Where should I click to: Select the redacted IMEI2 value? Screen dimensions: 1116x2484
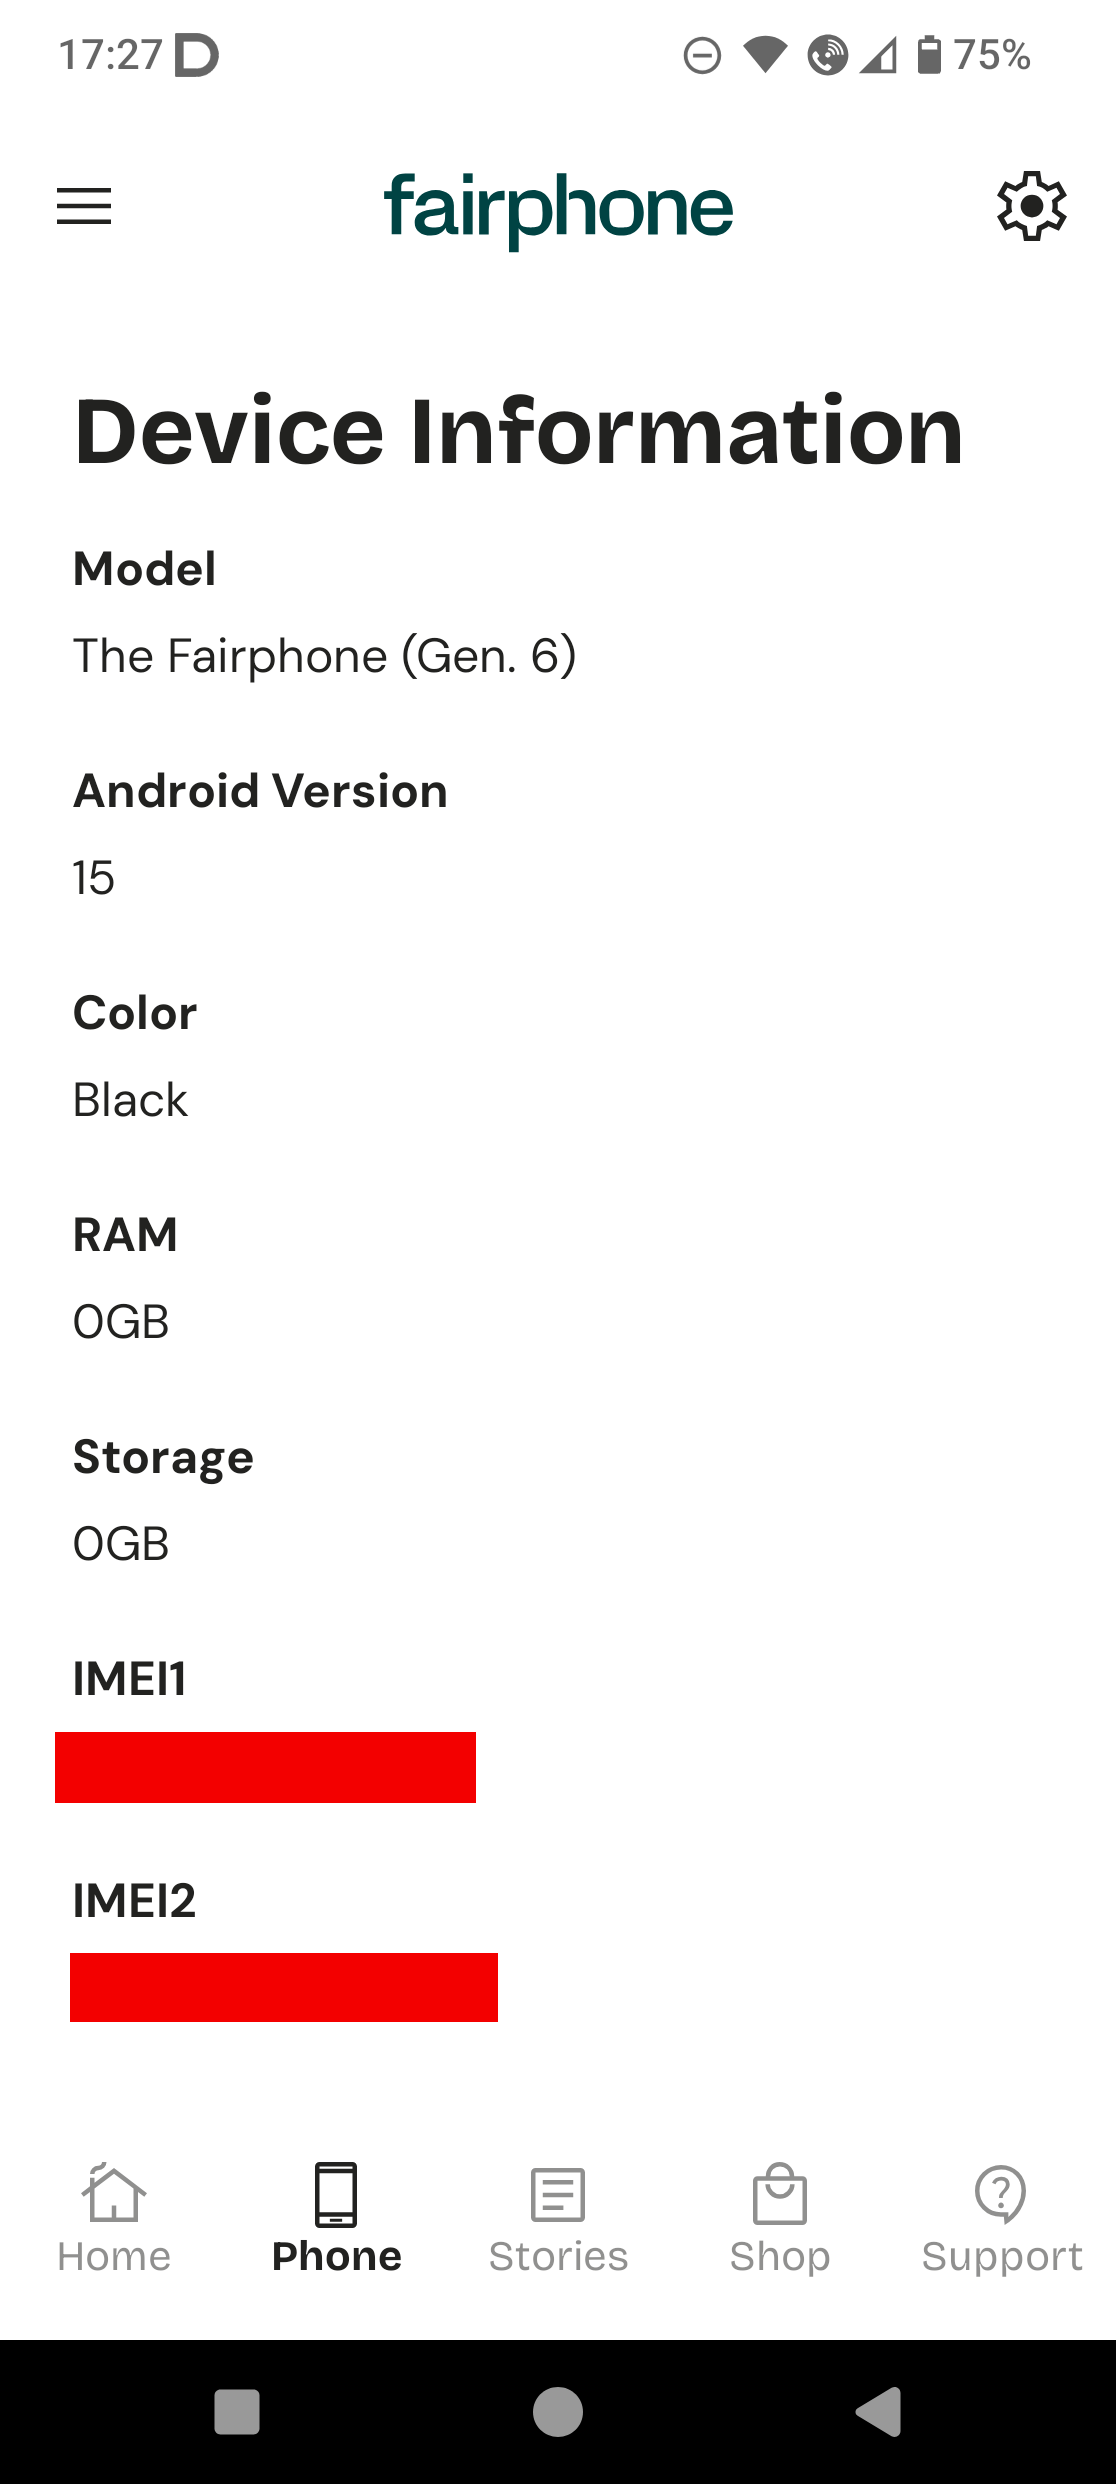(x=284, y=1987)
